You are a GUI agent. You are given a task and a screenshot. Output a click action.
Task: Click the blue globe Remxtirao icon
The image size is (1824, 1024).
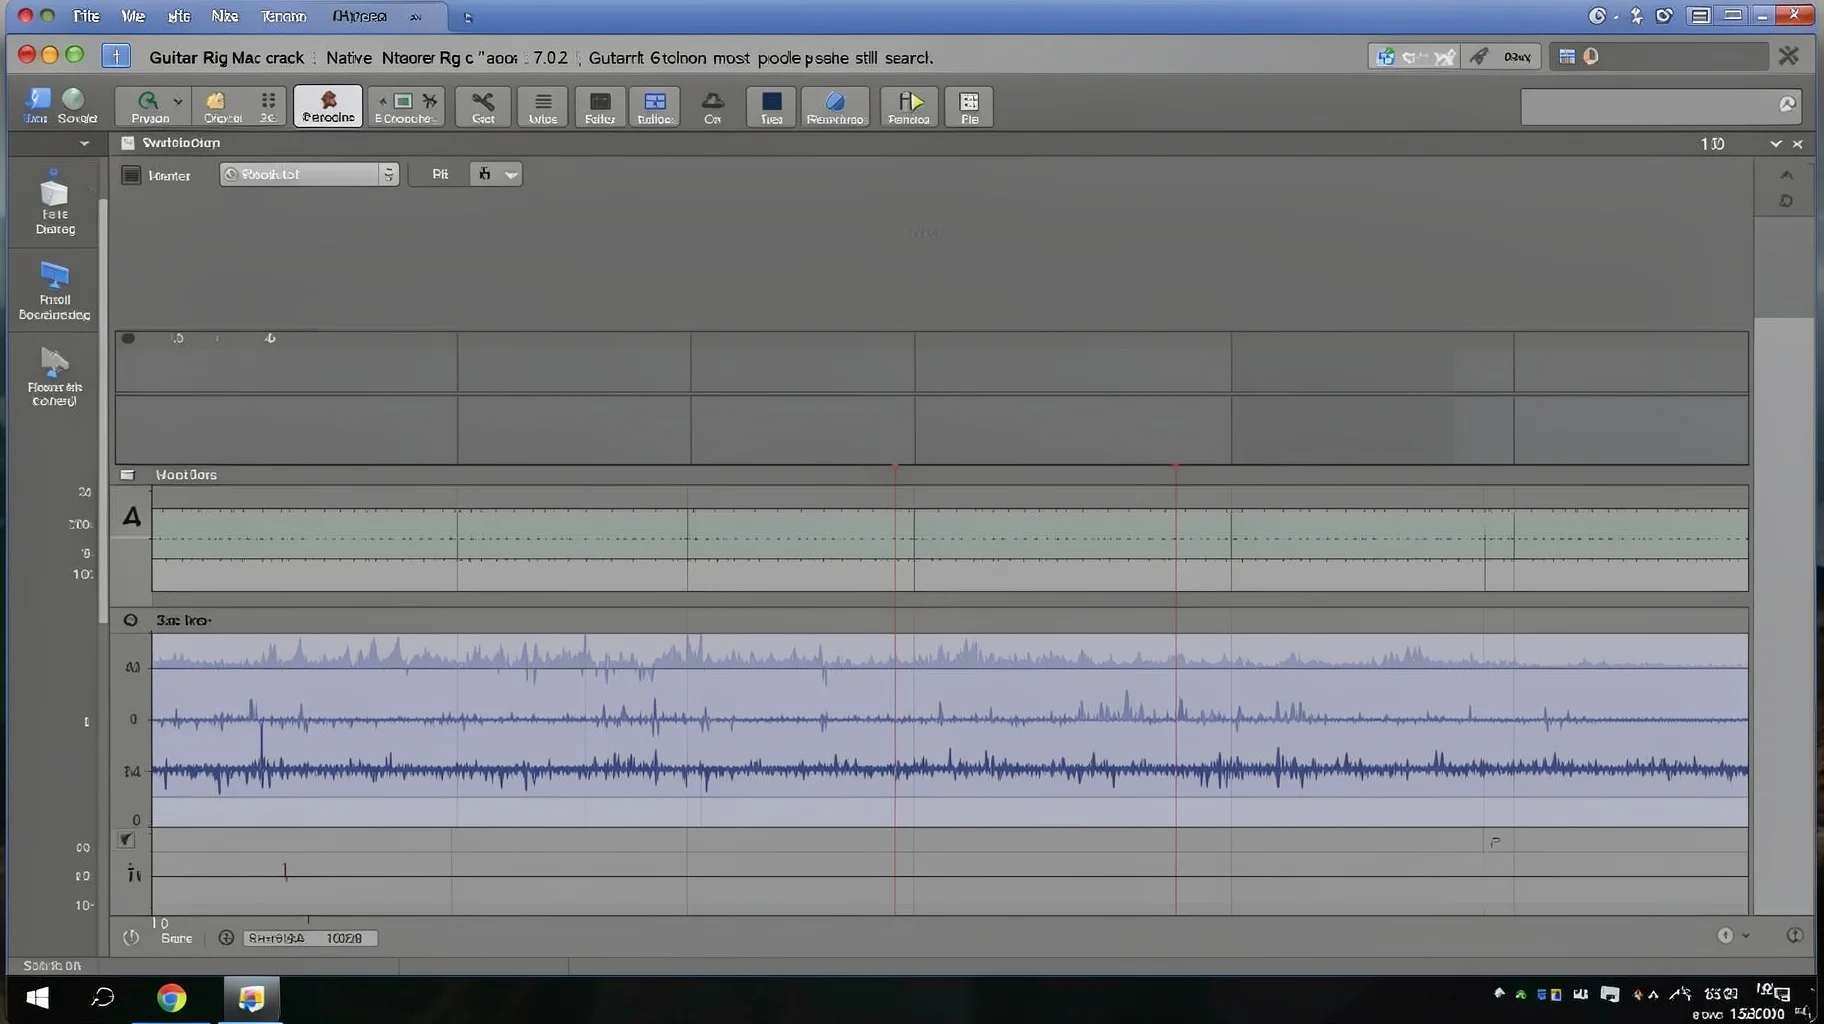click(x=835, y=106)
